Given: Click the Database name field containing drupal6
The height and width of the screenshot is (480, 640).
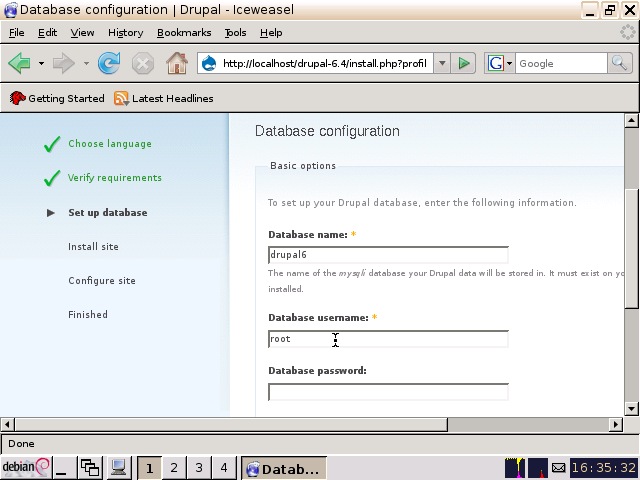Looking at the screenshot, I should (388, 255).
